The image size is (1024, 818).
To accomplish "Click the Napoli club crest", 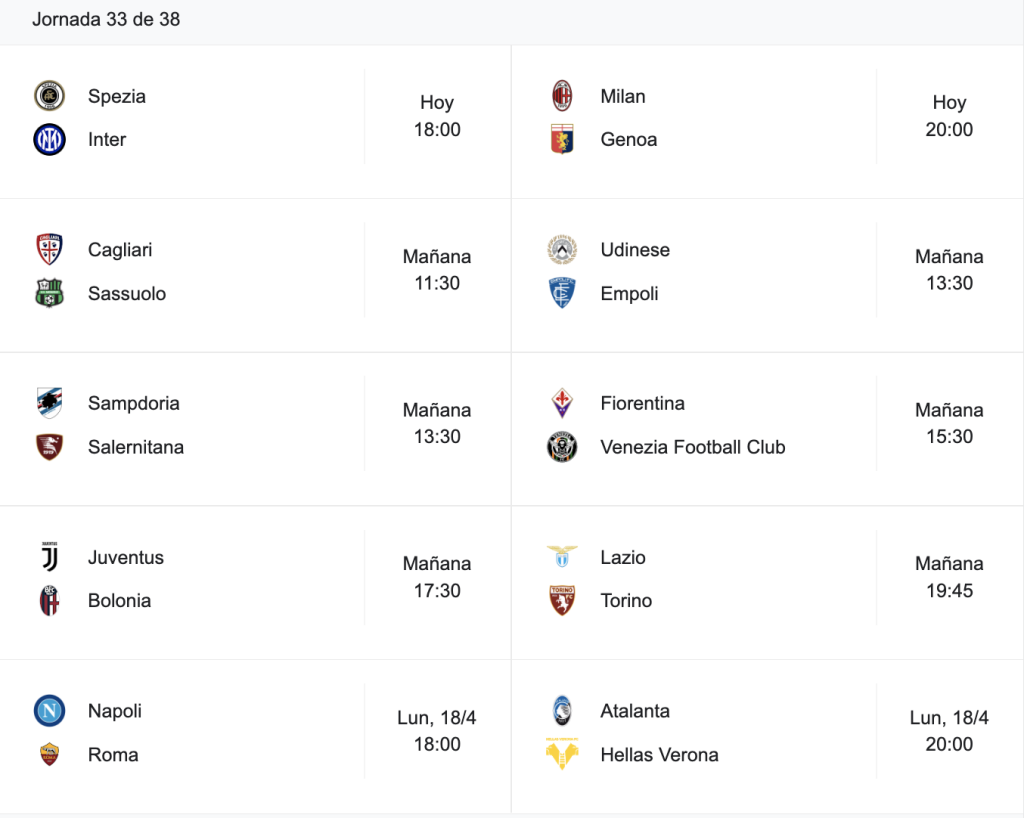I will tap(50, 711).
